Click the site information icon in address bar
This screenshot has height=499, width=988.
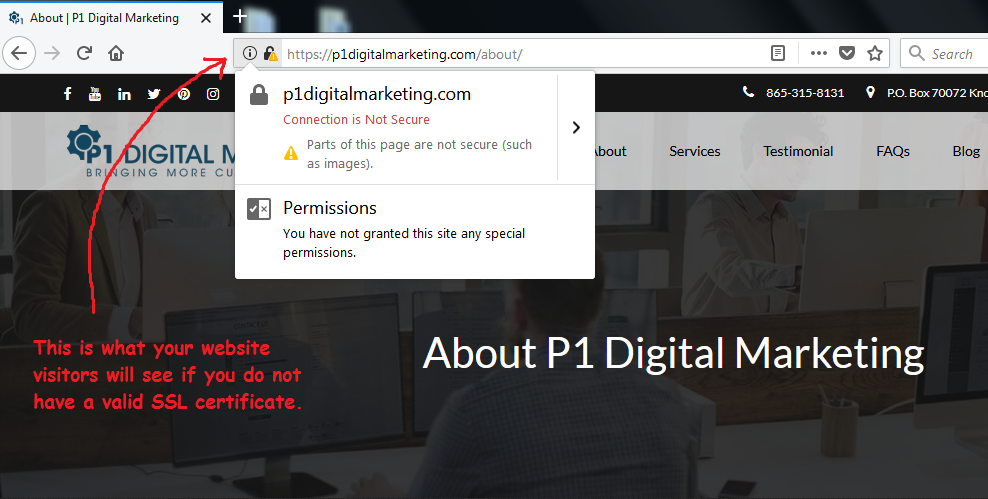coord(250,54)
